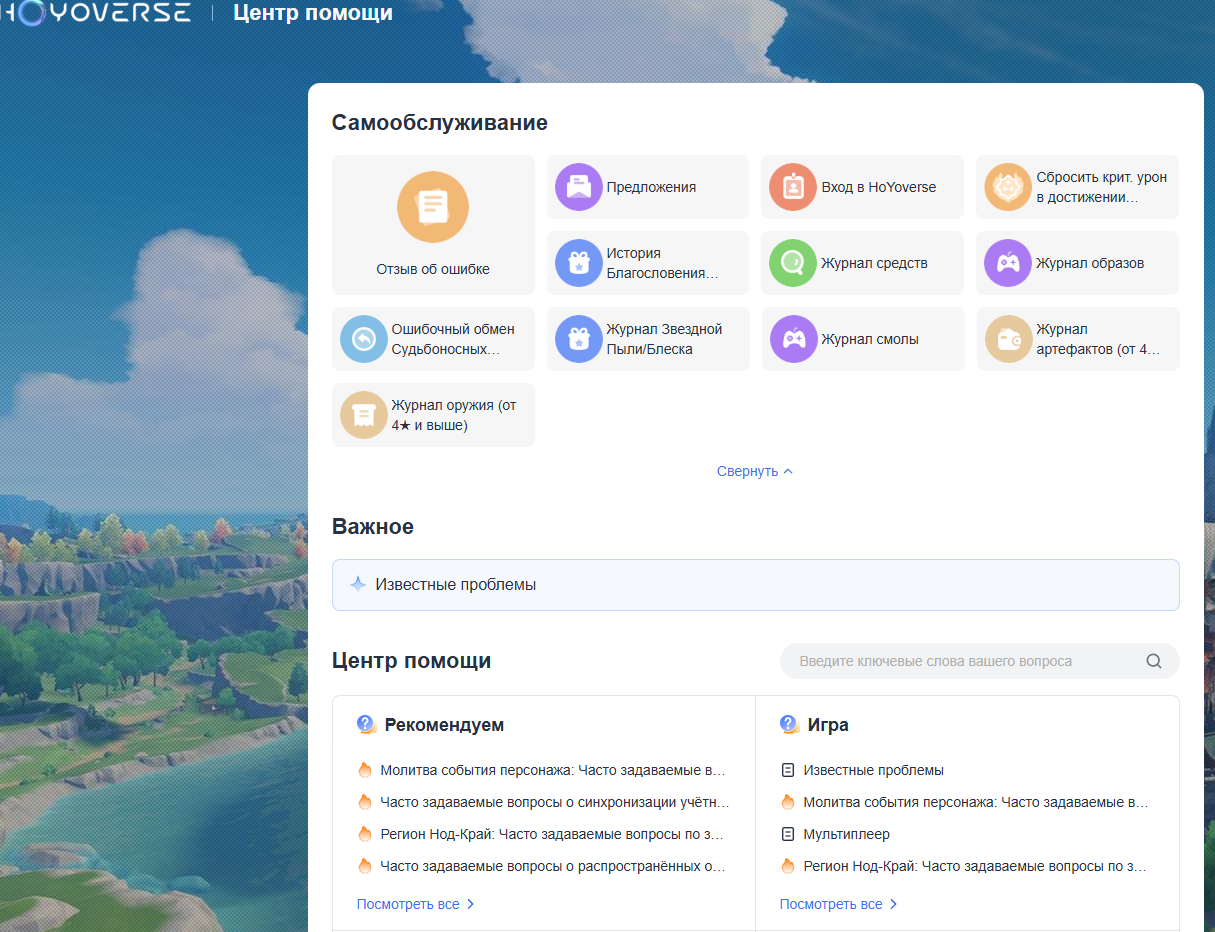Click the Журнал оружия scroll icon
1215x932 pixels.
[x=363, y=415]
